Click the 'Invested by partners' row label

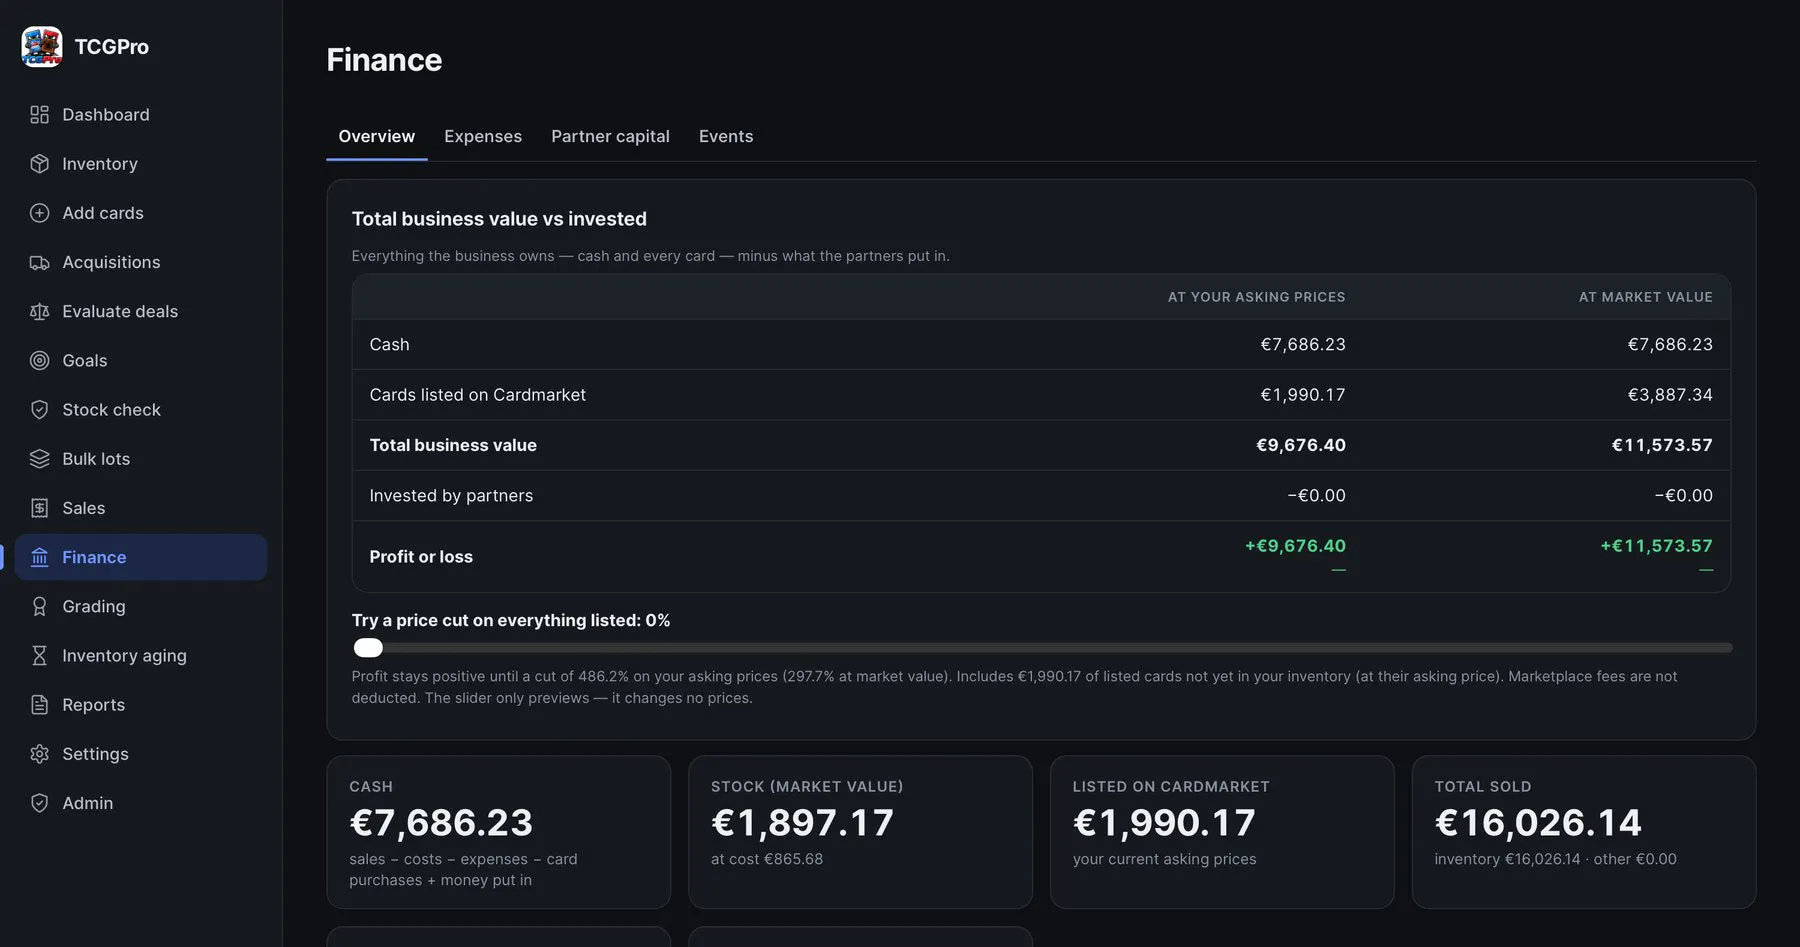point(451,496)
